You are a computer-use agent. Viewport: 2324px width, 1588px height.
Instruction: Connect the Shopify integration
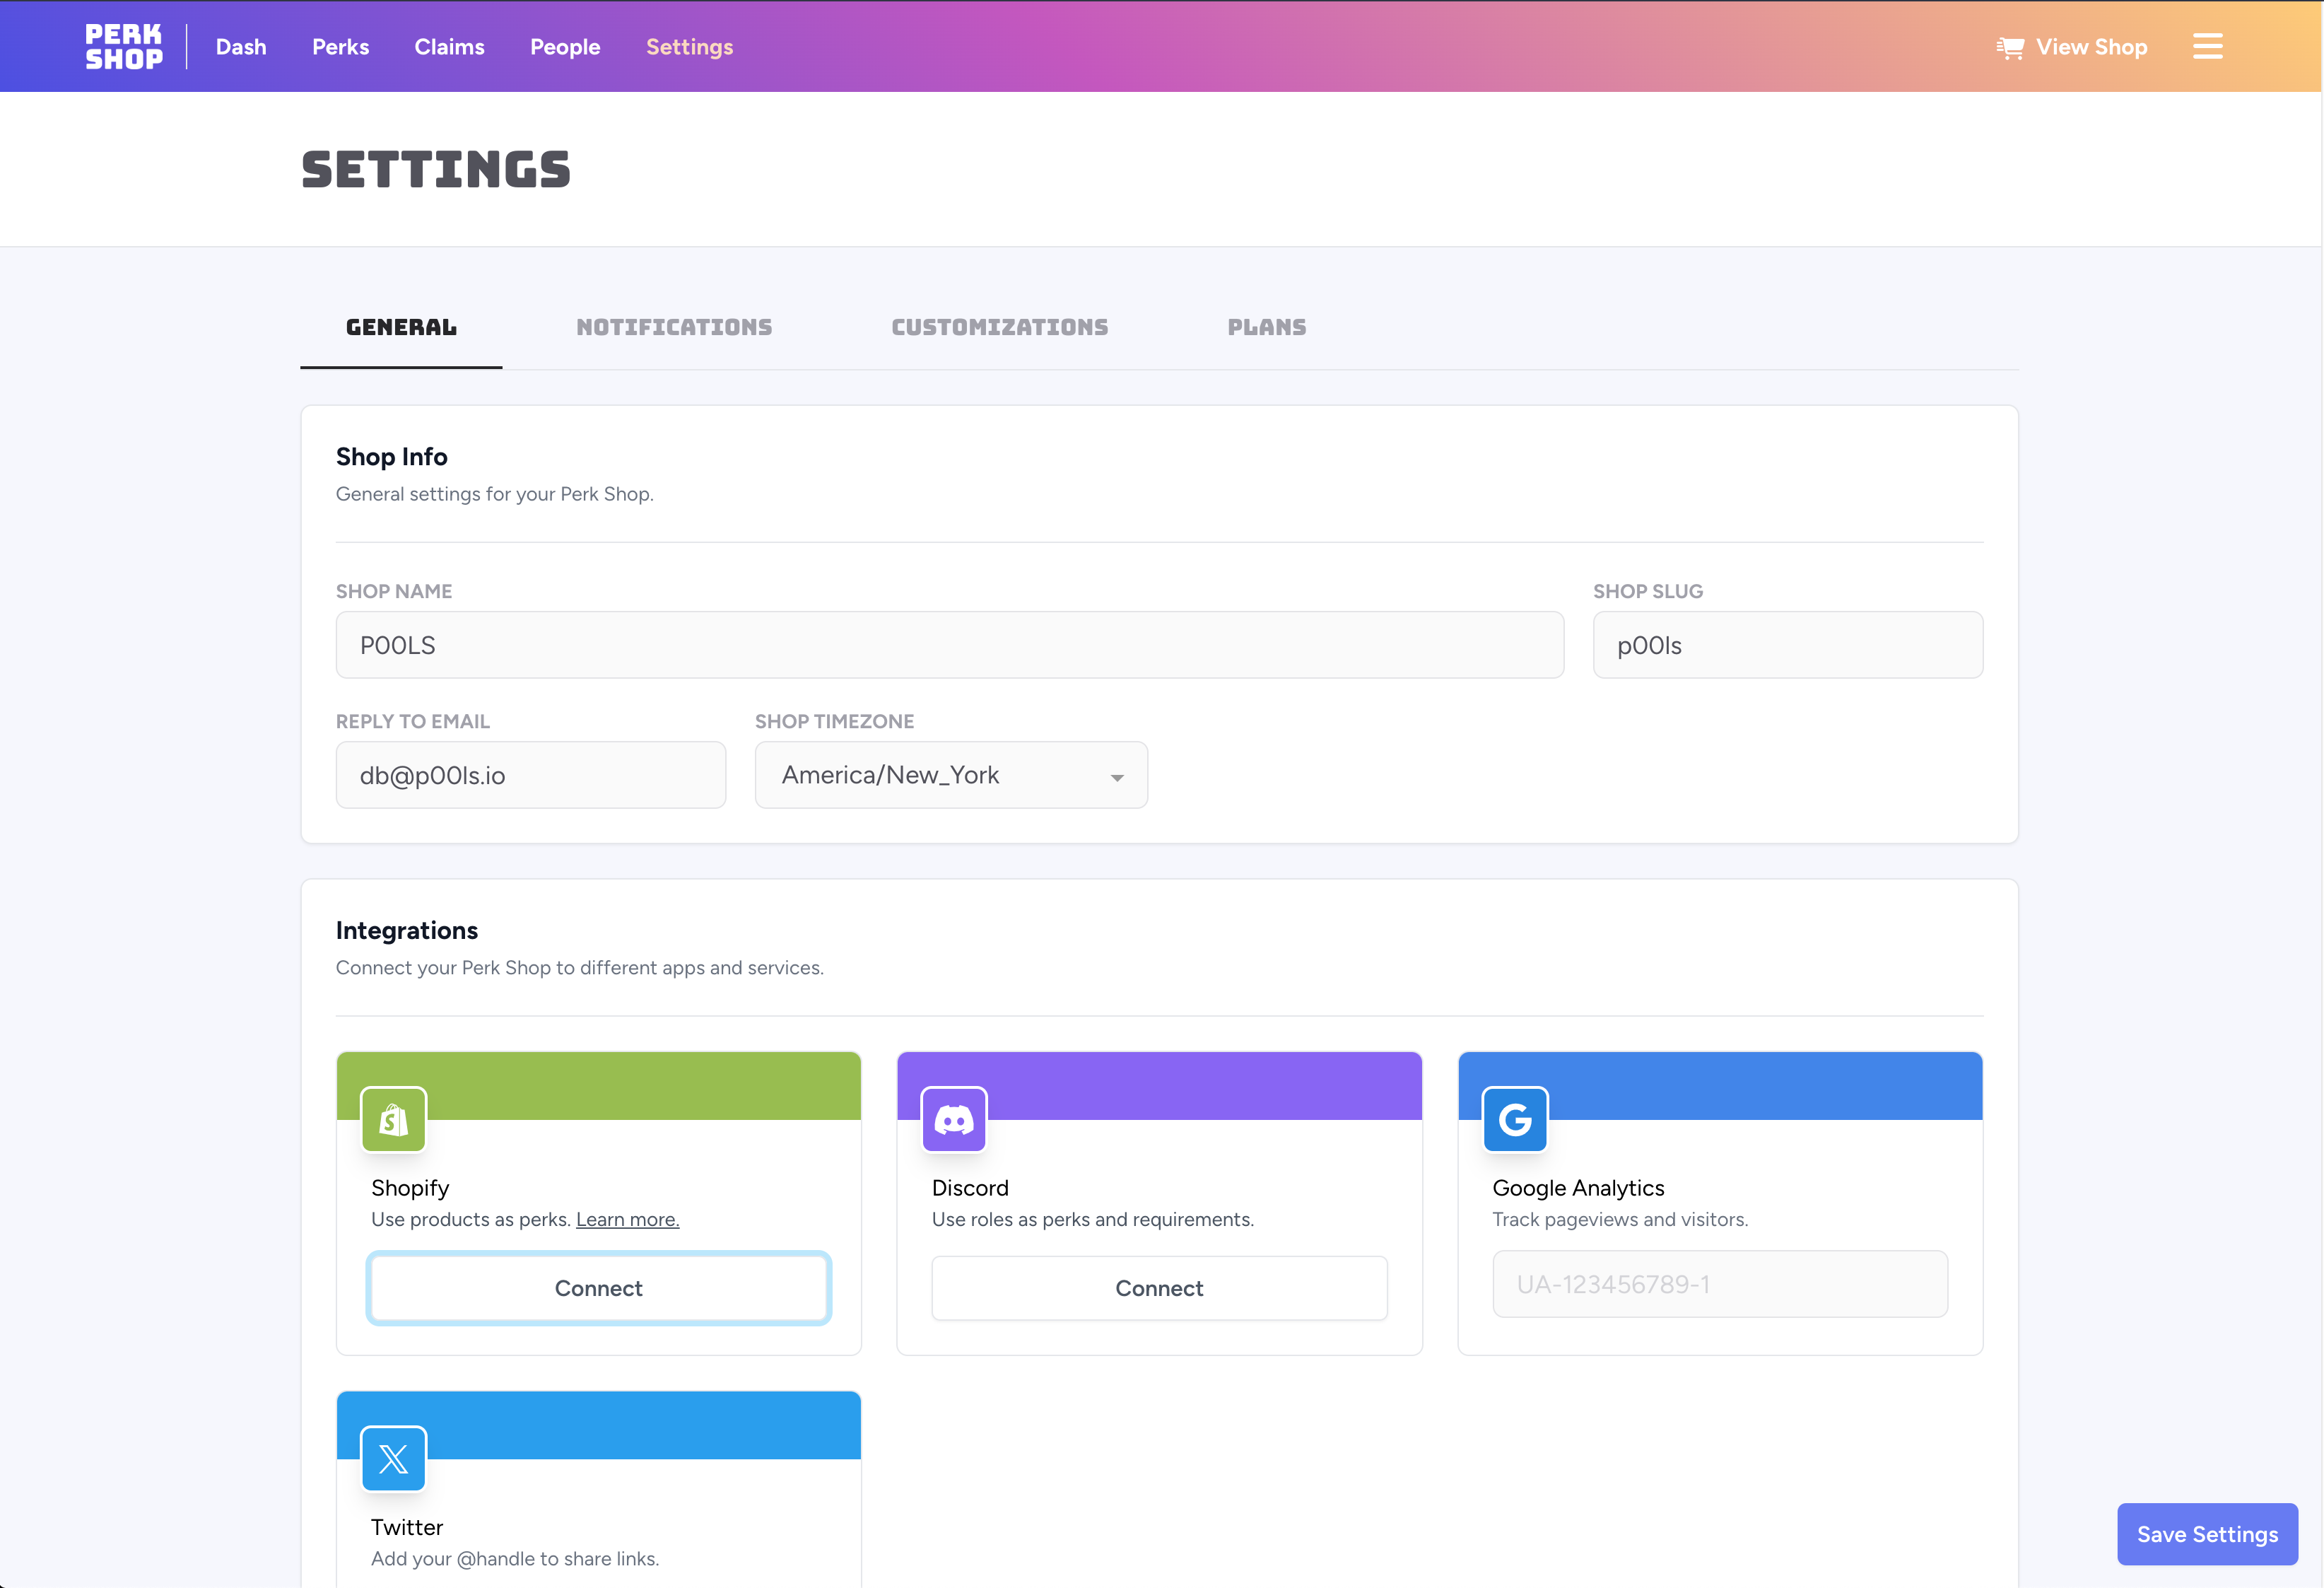click(599, 1288)
